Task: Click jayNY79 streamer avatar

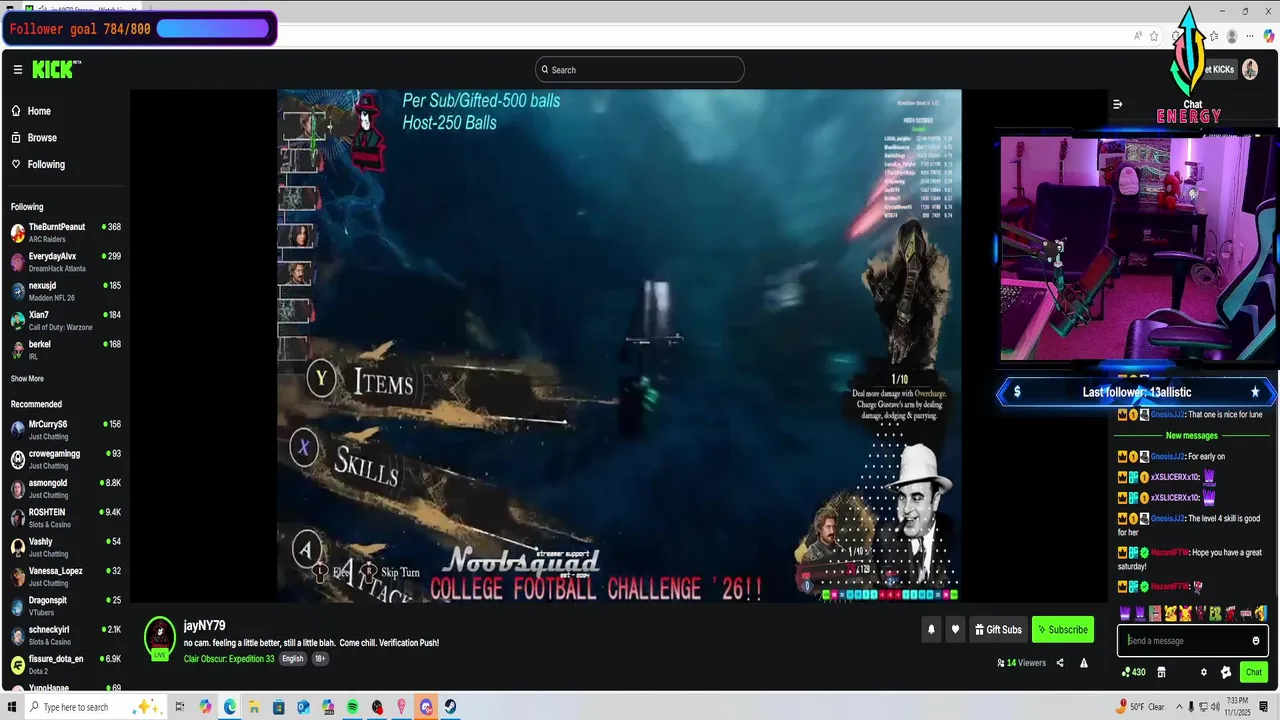Action: point(160,638)
